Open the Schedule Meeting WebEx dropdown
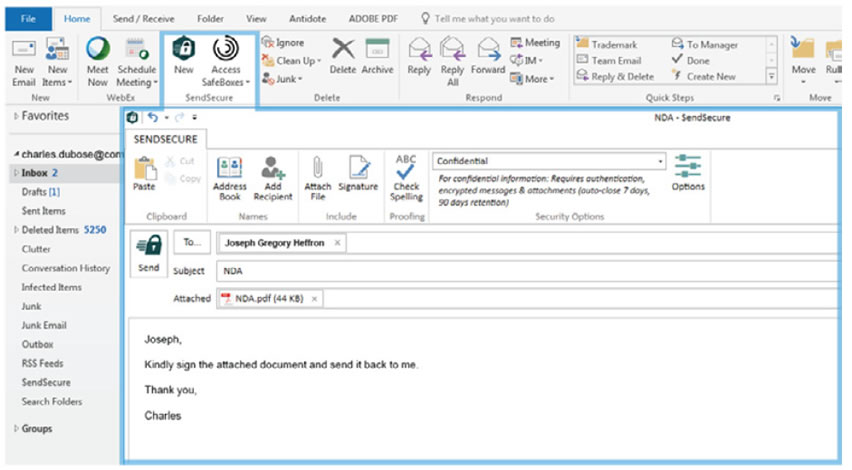This screenshot has height=470, width=852. pos(136,62)
